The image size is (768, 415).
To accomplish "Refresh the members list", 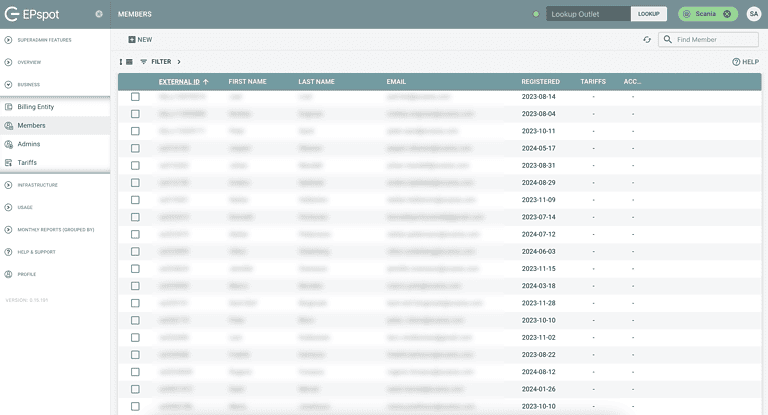I will pos(647,40).
